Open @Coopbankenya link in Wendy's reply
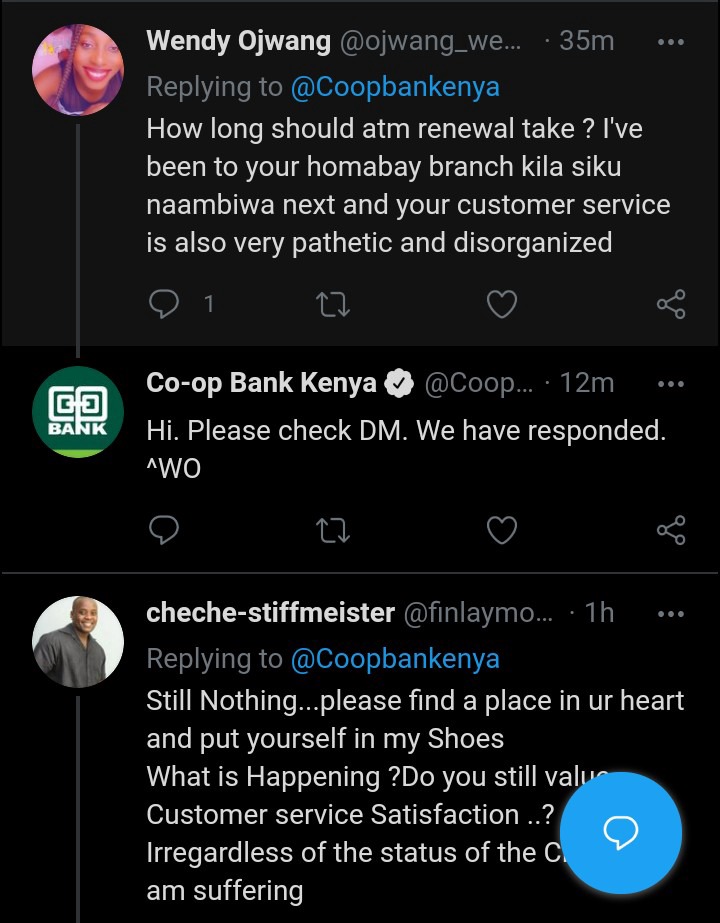The width and height of the screenshot is (720, 923). click(x=395, y=87)
